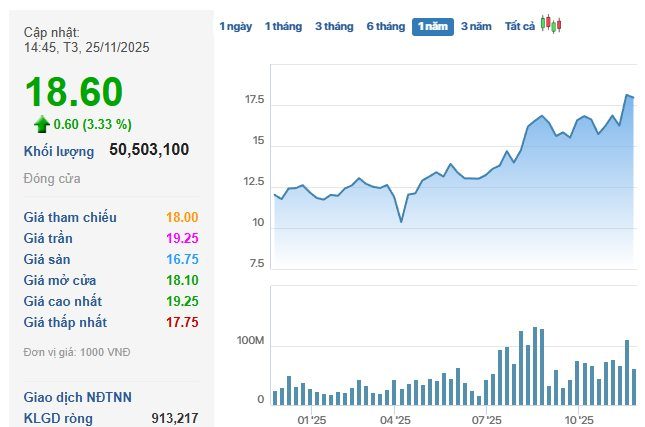Click the candlestick chart type icon
Screen dimensions: 645x427
pos(551,24)
